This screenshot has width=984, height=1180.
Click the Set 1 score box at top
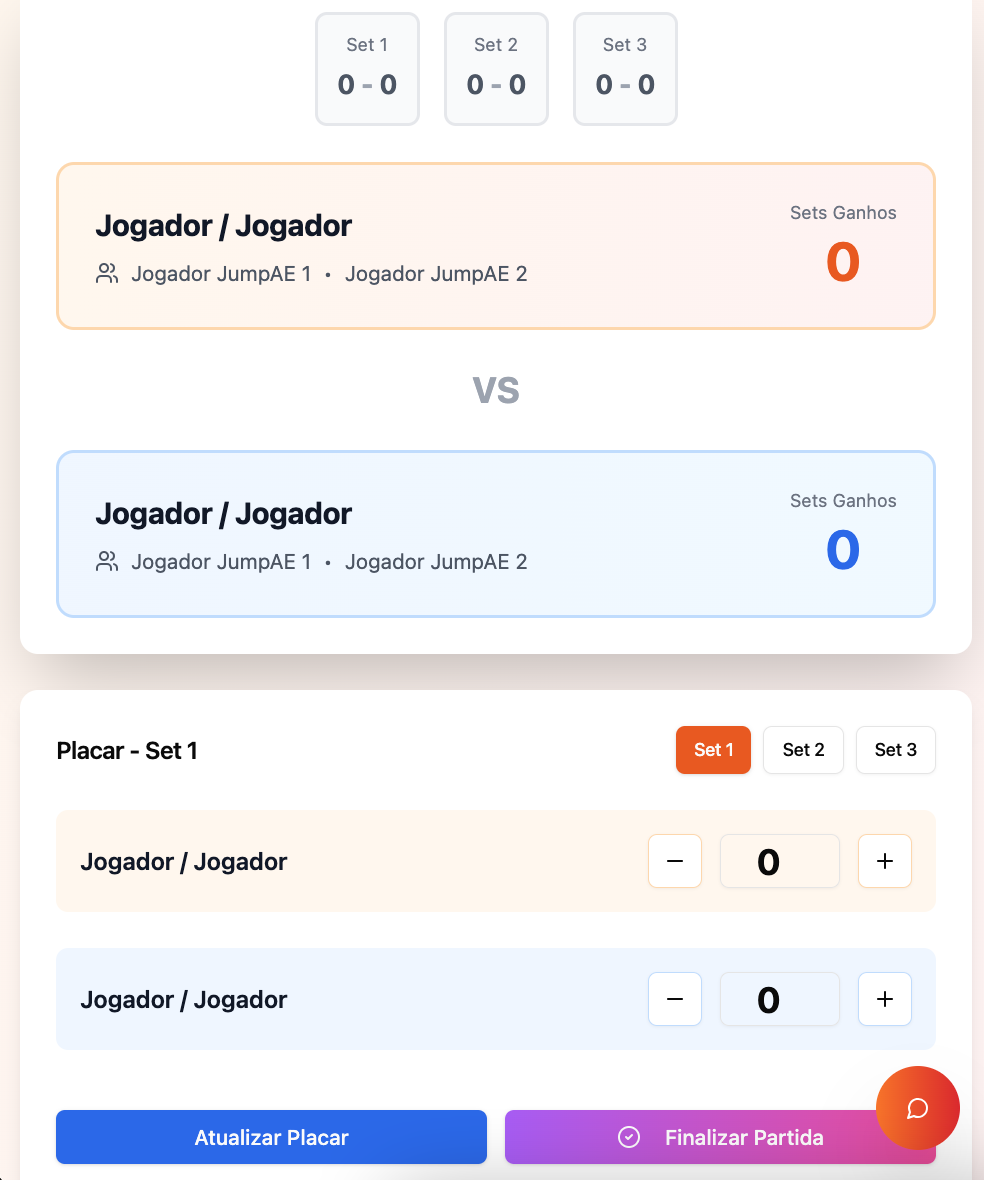(x=367, y=69)
